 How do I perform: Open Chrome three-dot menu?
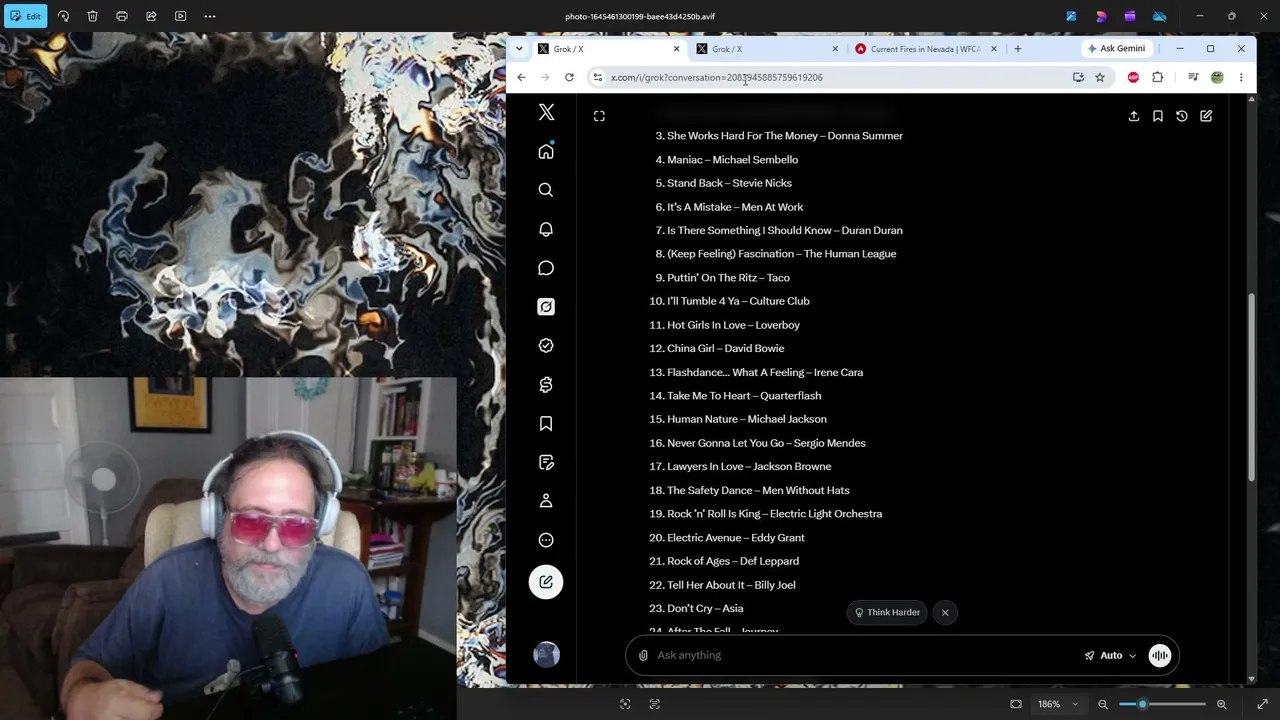coord(1241,77)
